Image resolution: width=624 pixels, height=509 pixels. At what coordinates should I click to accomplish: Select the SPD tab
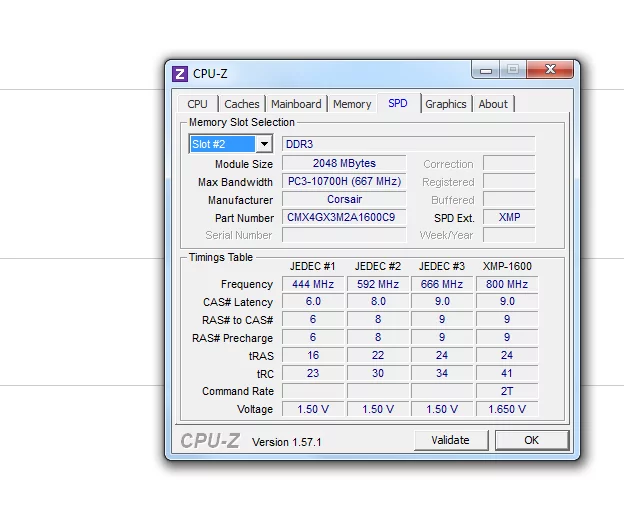click(398, 104)
